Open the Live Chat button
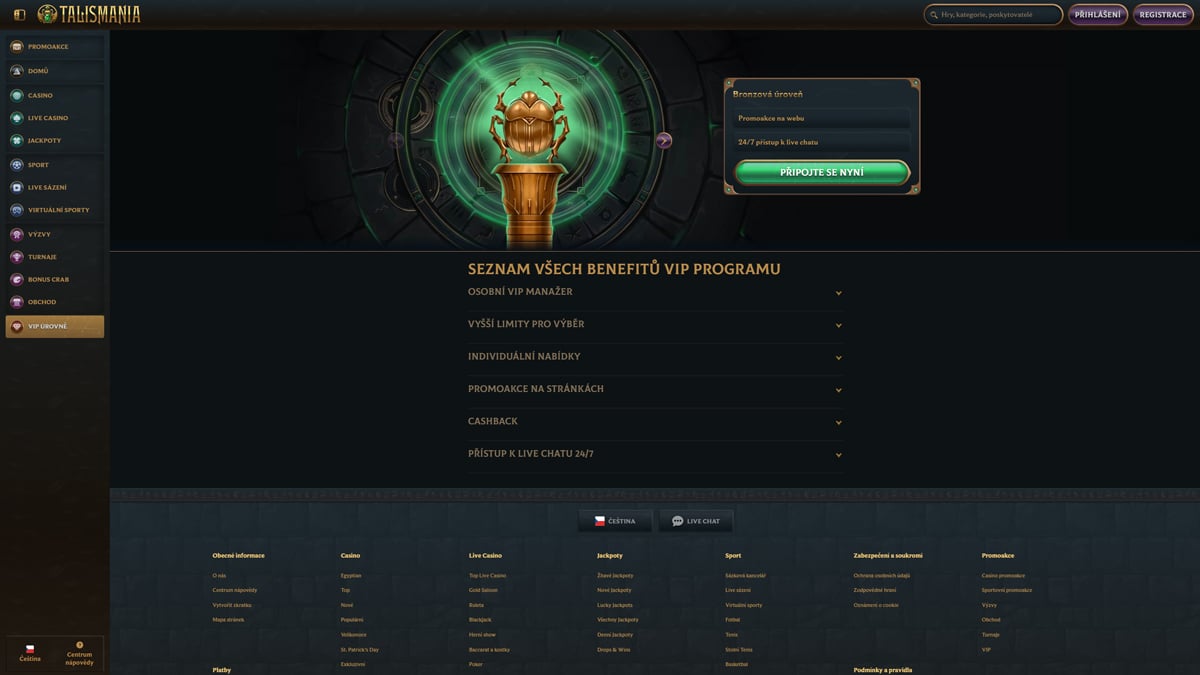Image resolution: width=1200 pixels, height=675 pixels. click(x=696, y=521)
